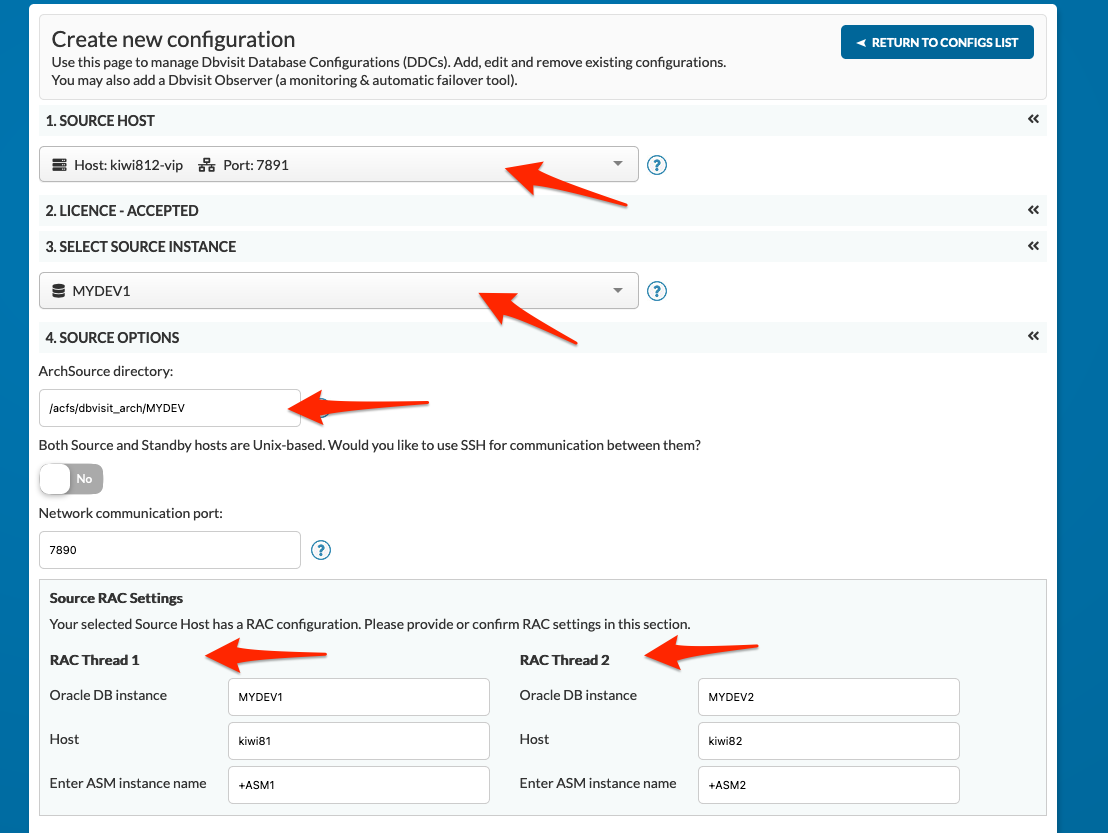This screenshot has height=833, width=1108.
Task: Open the Source Host dropdown
Action: [x=338, y=165]
